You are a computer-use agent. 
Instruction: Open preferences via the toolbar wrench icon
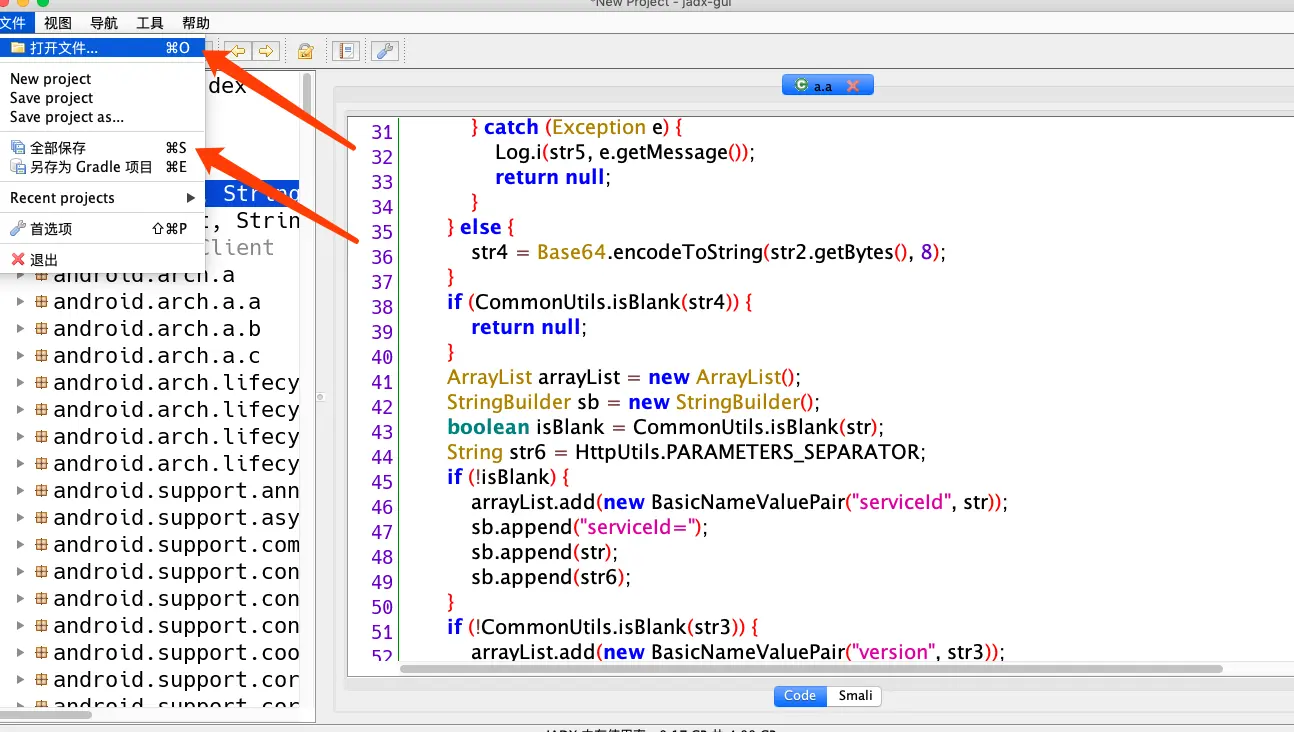pos(385,51)
